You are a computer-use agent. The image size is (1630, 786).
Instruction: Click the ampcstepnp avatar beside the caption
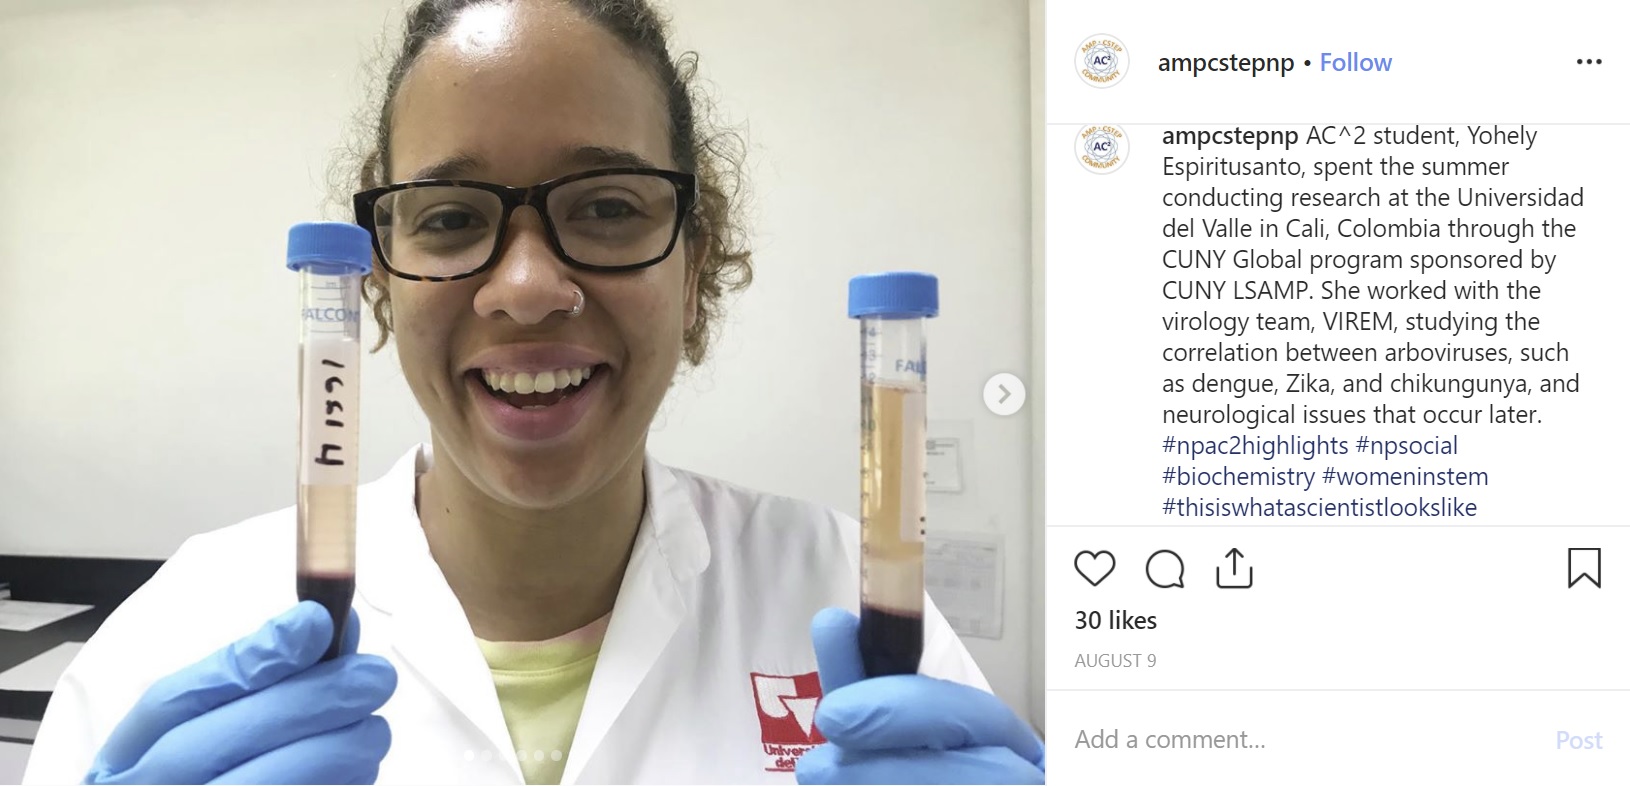(x=1101, y=148)
